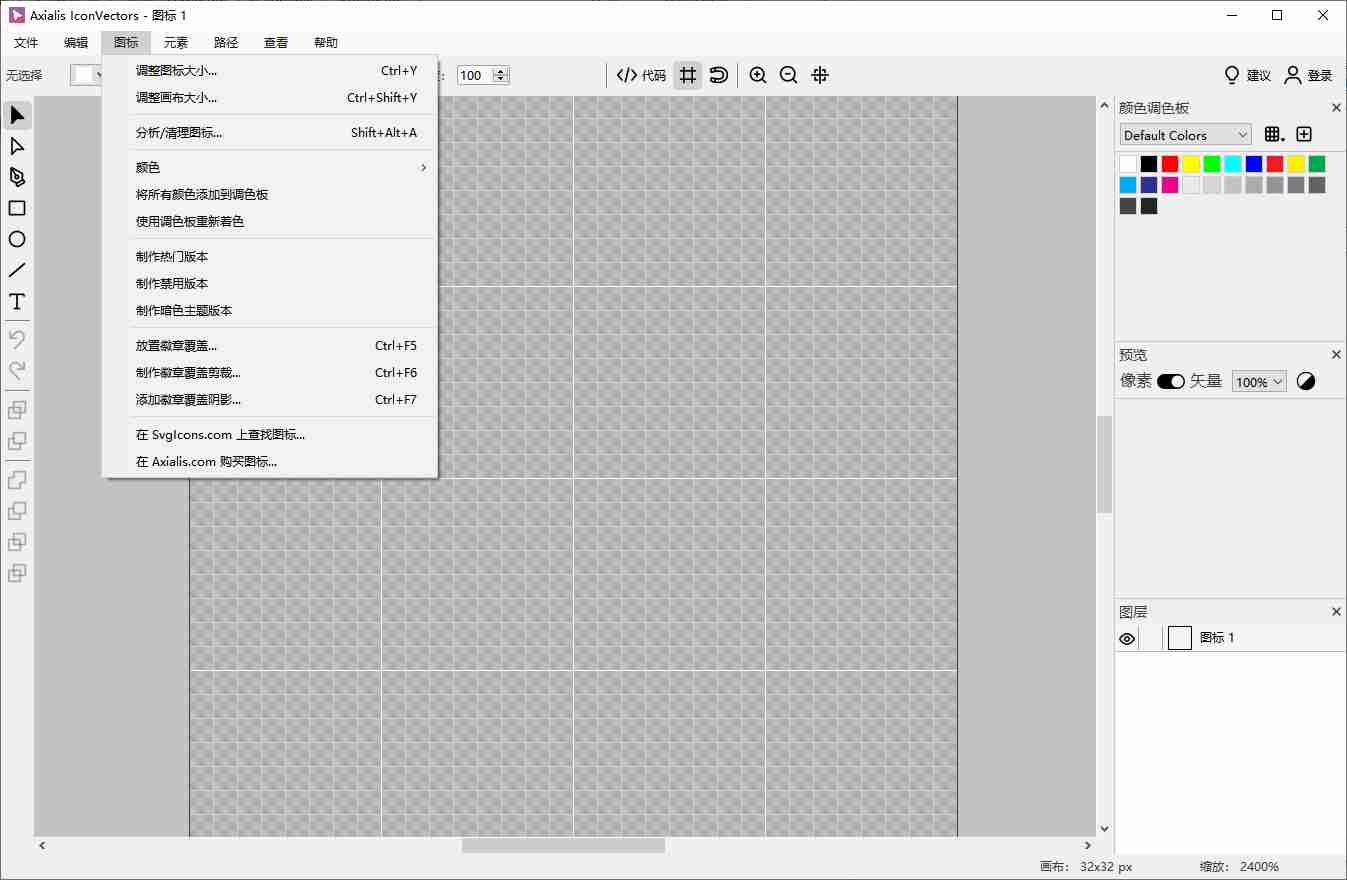This screenshot has height=880, width=1347.
Task: Open the 路径 menu
Action: 225,42
